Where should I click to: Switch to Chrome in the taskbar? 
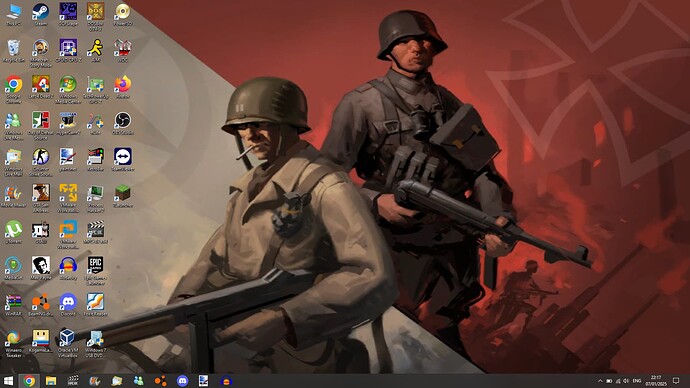click(x=29, y=381)
